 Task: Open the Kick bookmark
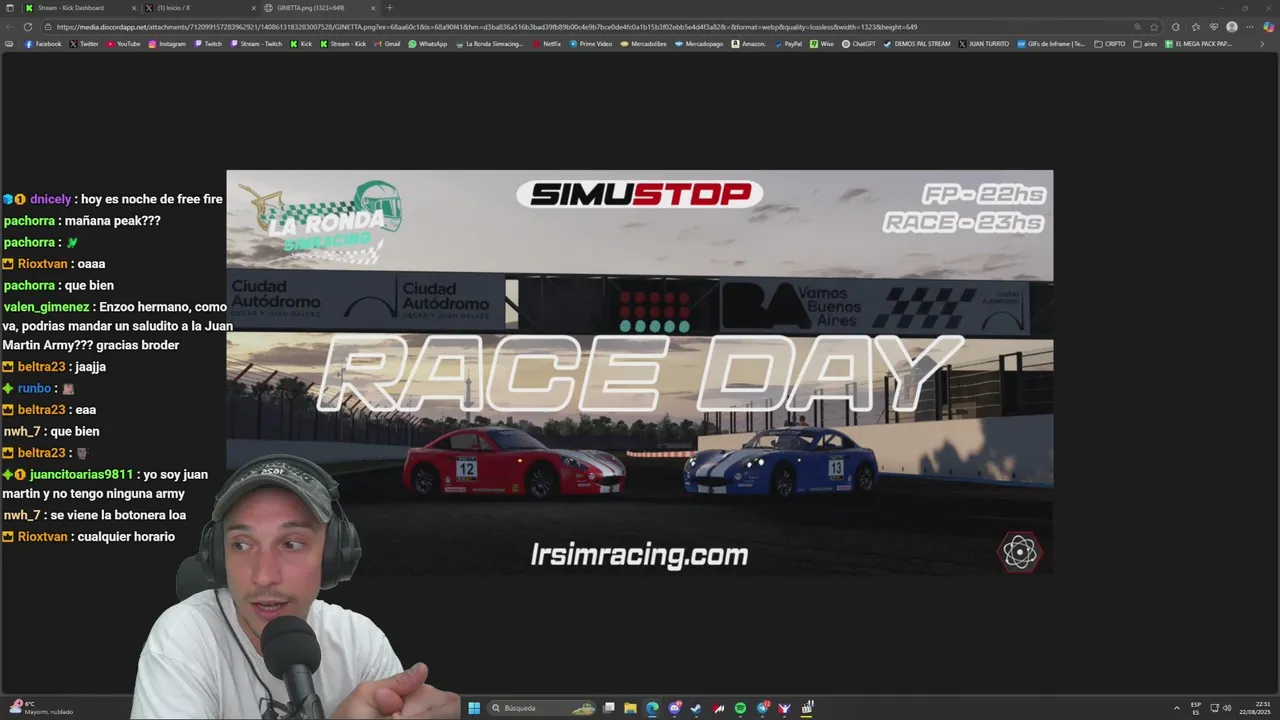pos(301,44)
